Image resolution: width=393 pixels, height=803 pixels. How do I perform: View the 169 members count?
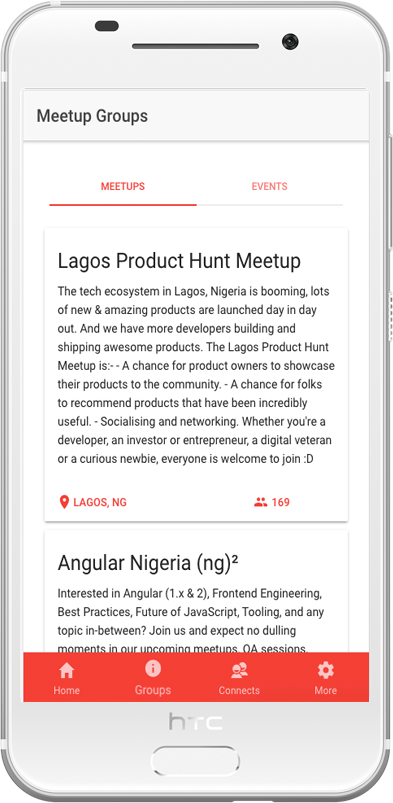click(281, 502)
